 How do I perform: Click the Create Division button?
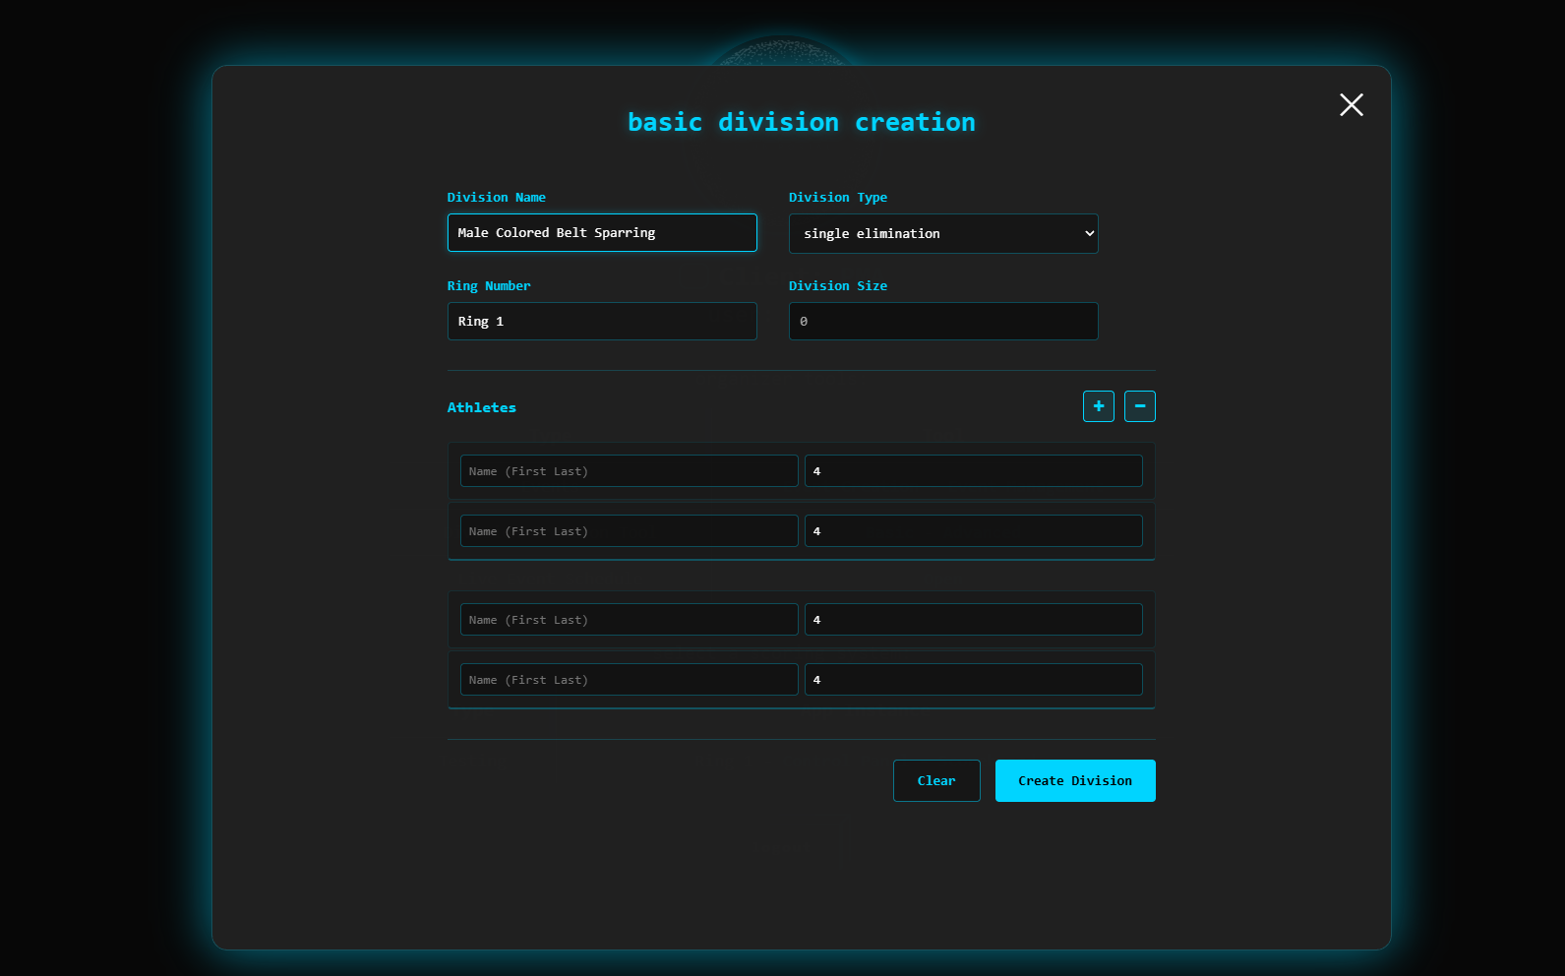click(x=1075, y=781)
